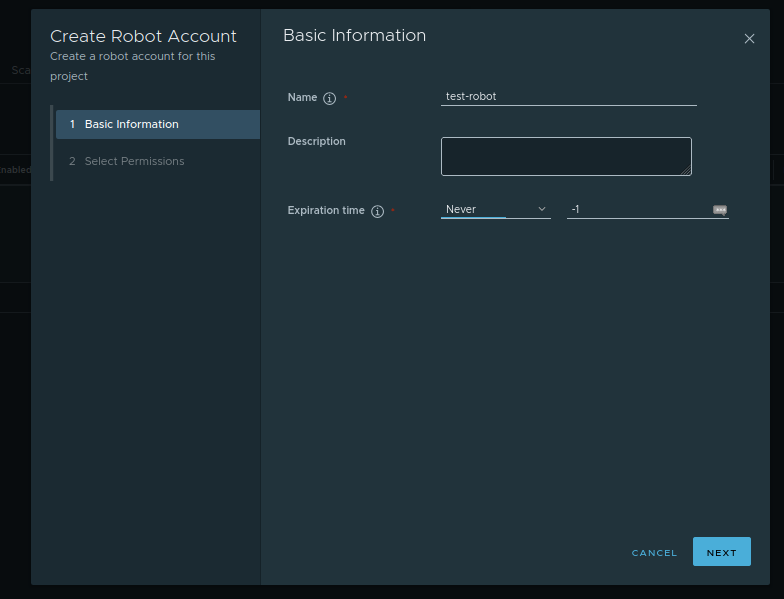Viewport: 784px width, 599px height.
Task: Click the Description textarea resize handle
Action: point(686,170)
